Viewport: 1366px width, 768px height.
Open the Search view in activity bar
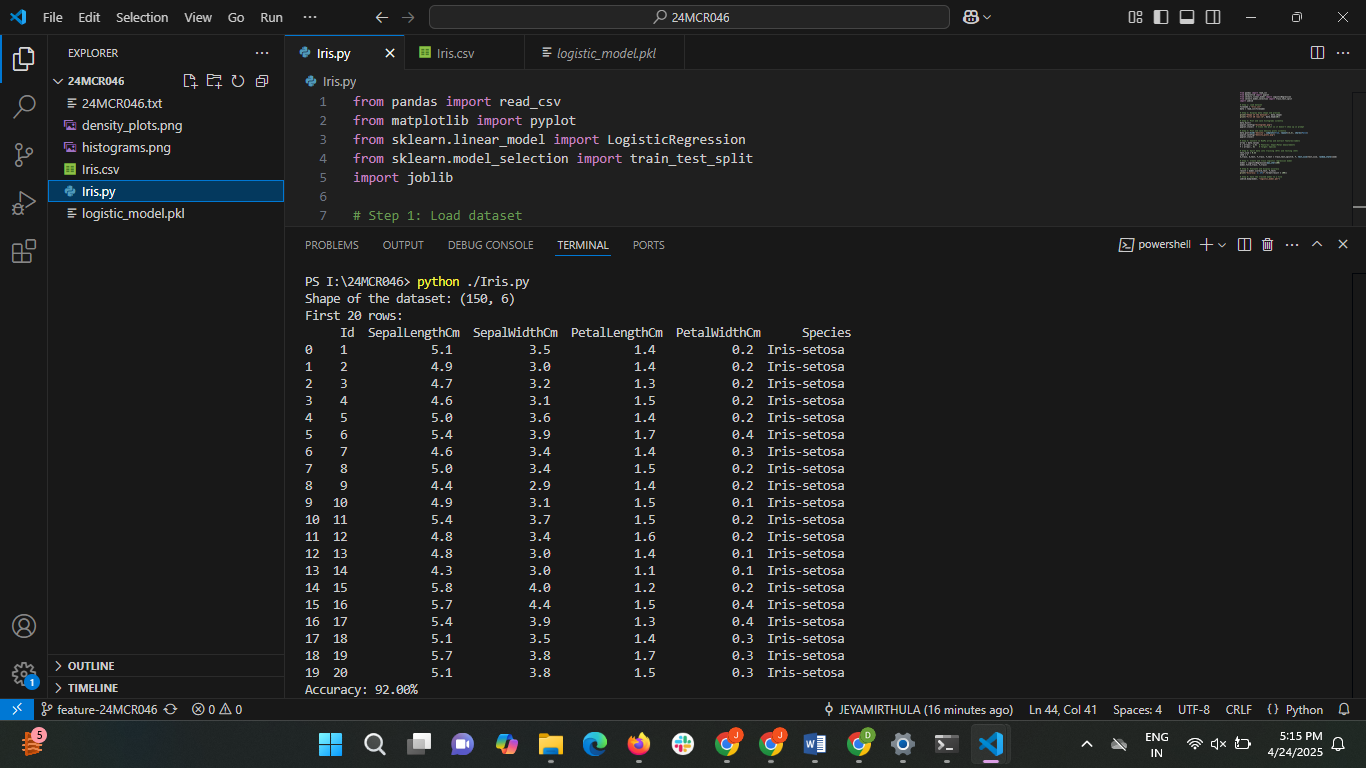point(24,106)
